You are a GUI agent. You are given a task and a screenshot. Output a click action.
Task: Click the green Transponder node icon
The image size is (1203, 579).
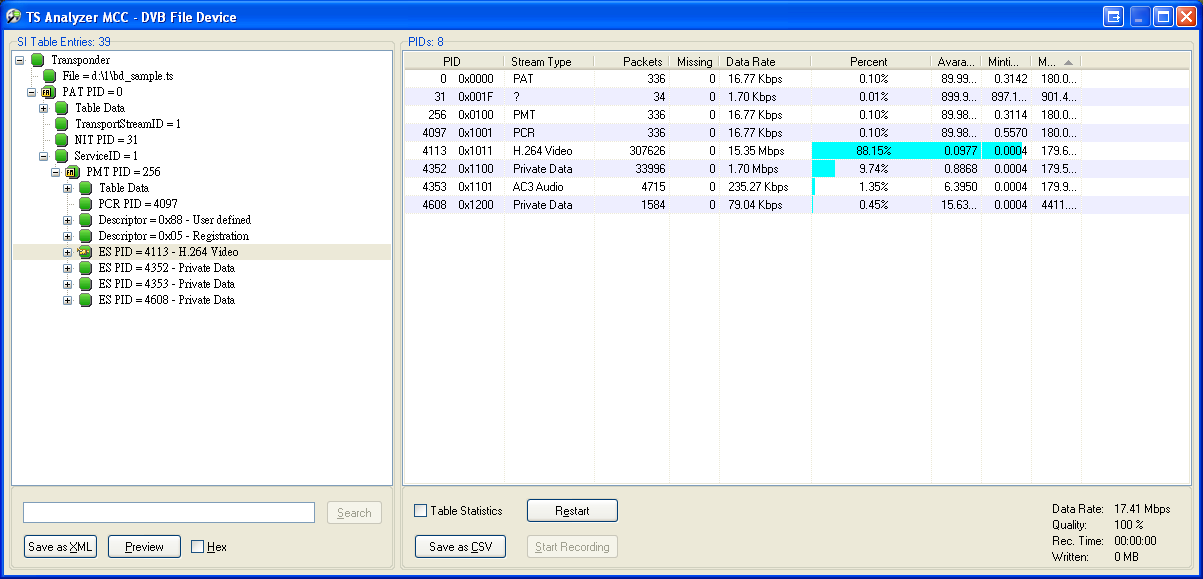pyautogui.click(x=38, y=60)
